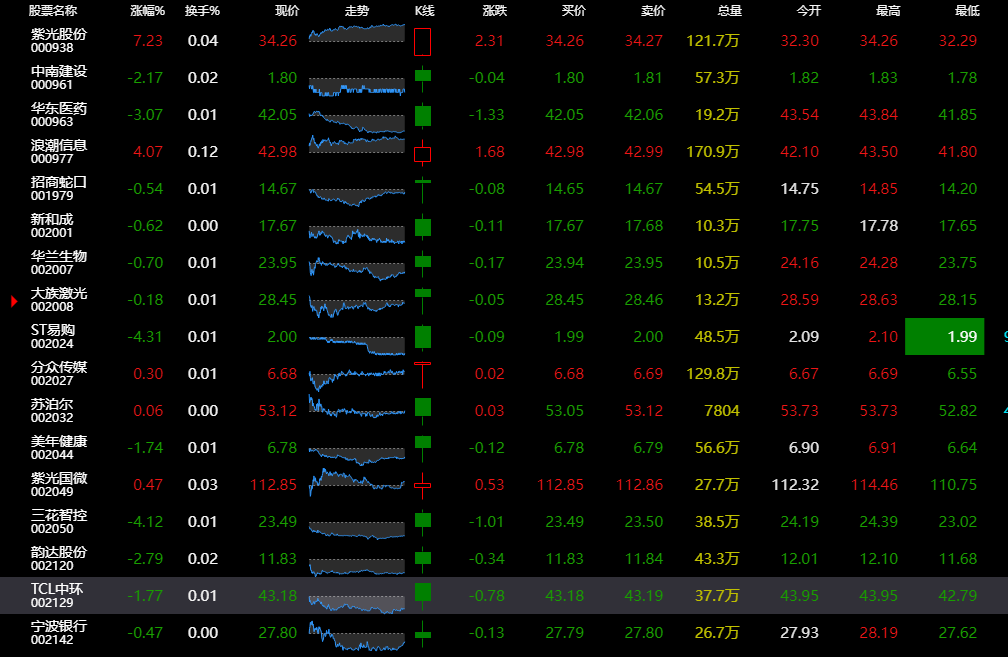
Task: Select stock 韵达股份 002120
Action: pyautogui.click(x=58, y=559)
